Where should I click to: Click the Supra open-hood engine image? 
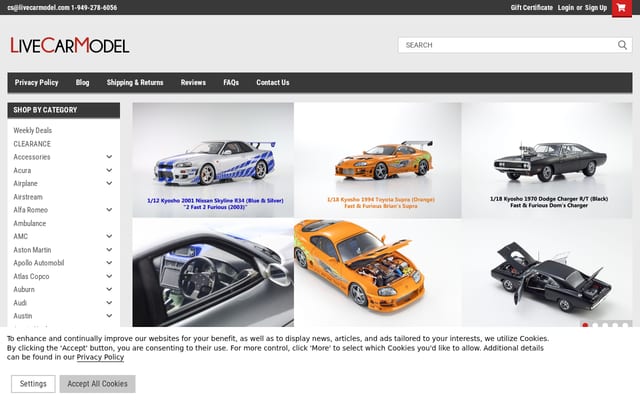click(x=378, y=272)
